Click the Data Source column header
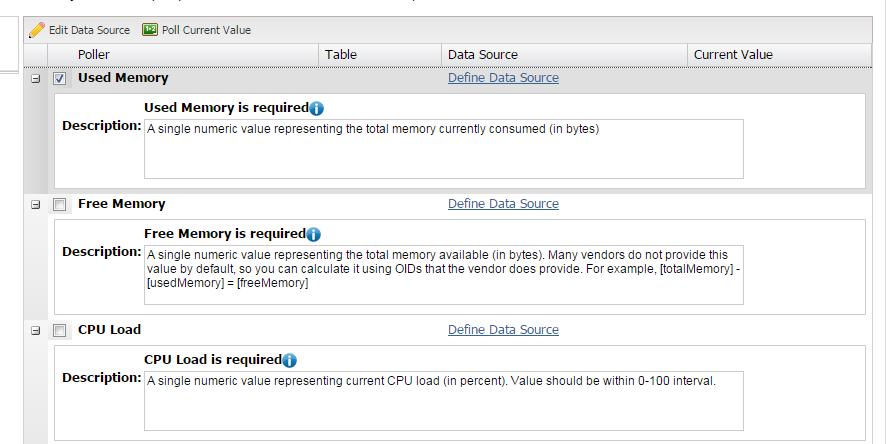 pos(483,54)
